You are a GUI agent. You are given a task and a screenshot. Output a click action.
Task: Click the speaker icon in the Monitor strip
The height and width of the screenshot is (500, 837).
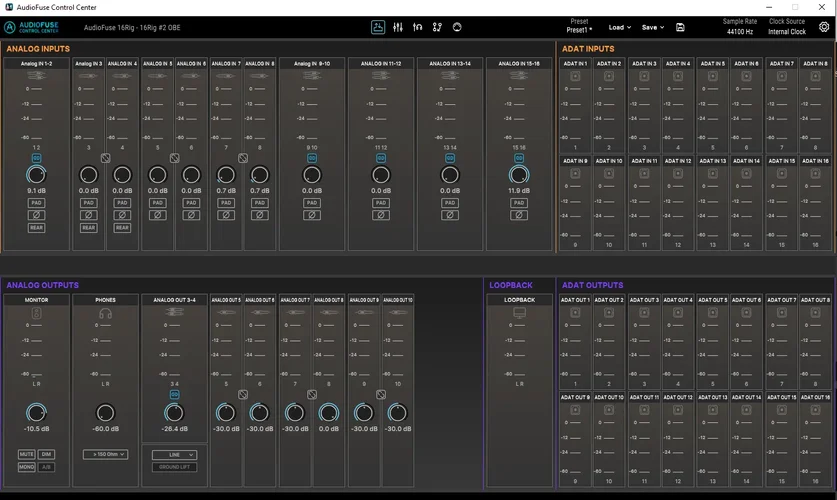[36, 315]
